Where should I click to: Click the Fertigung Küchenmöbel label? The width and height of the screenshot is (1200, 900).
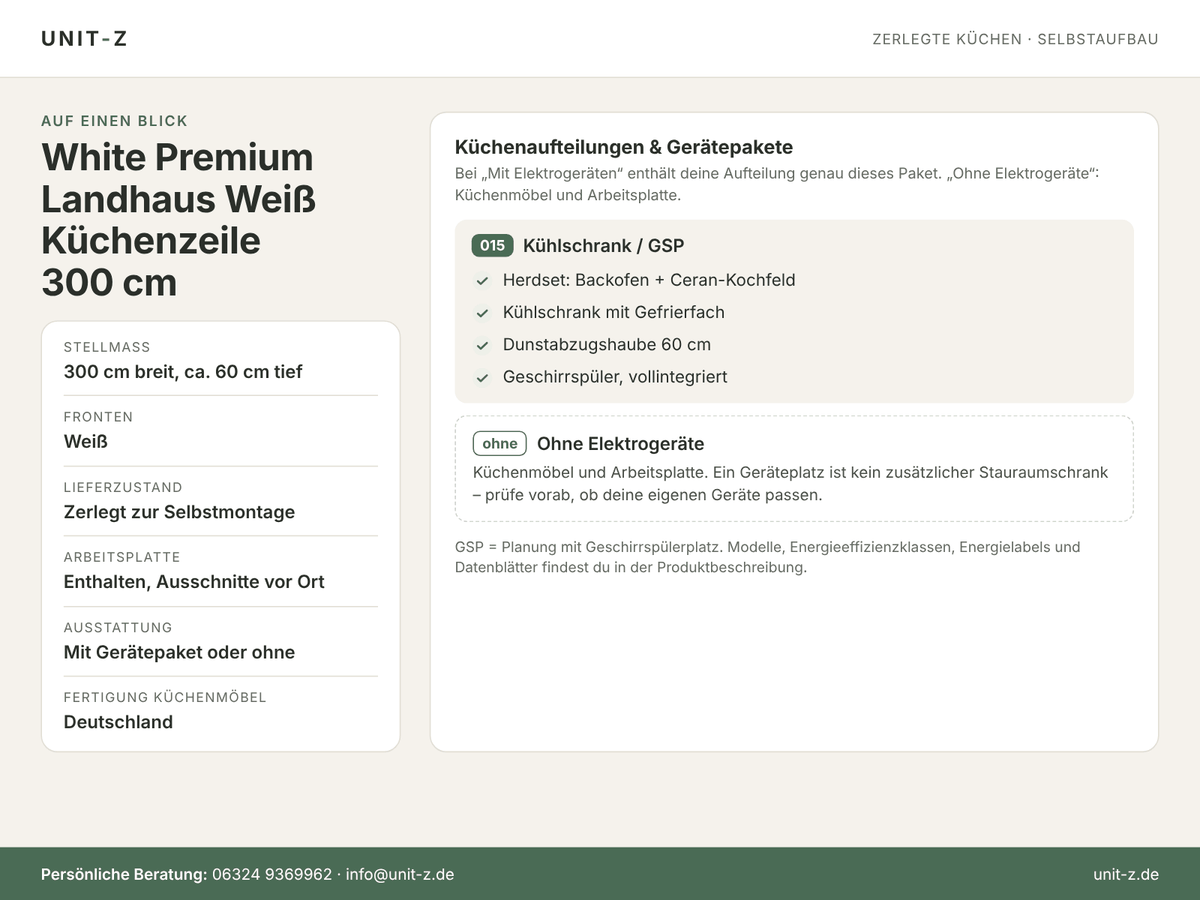click(165, 697)
